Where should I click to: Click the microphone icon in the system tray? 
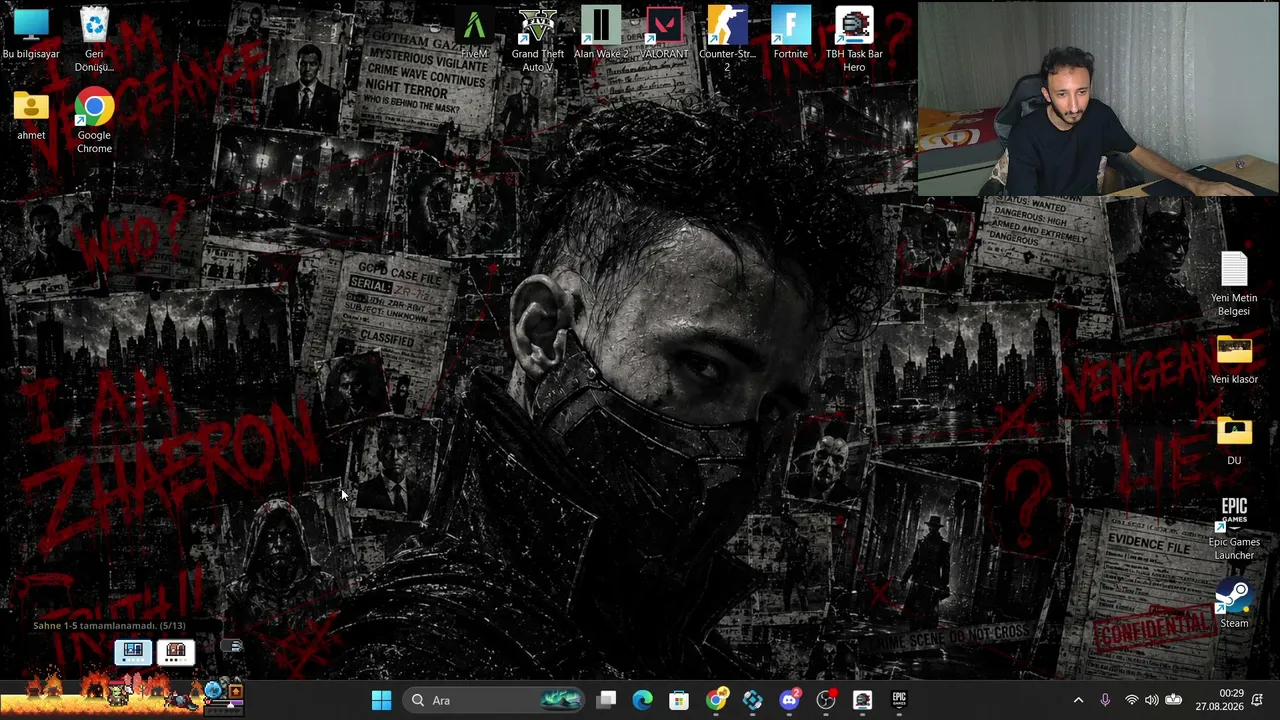[1105, 700]
